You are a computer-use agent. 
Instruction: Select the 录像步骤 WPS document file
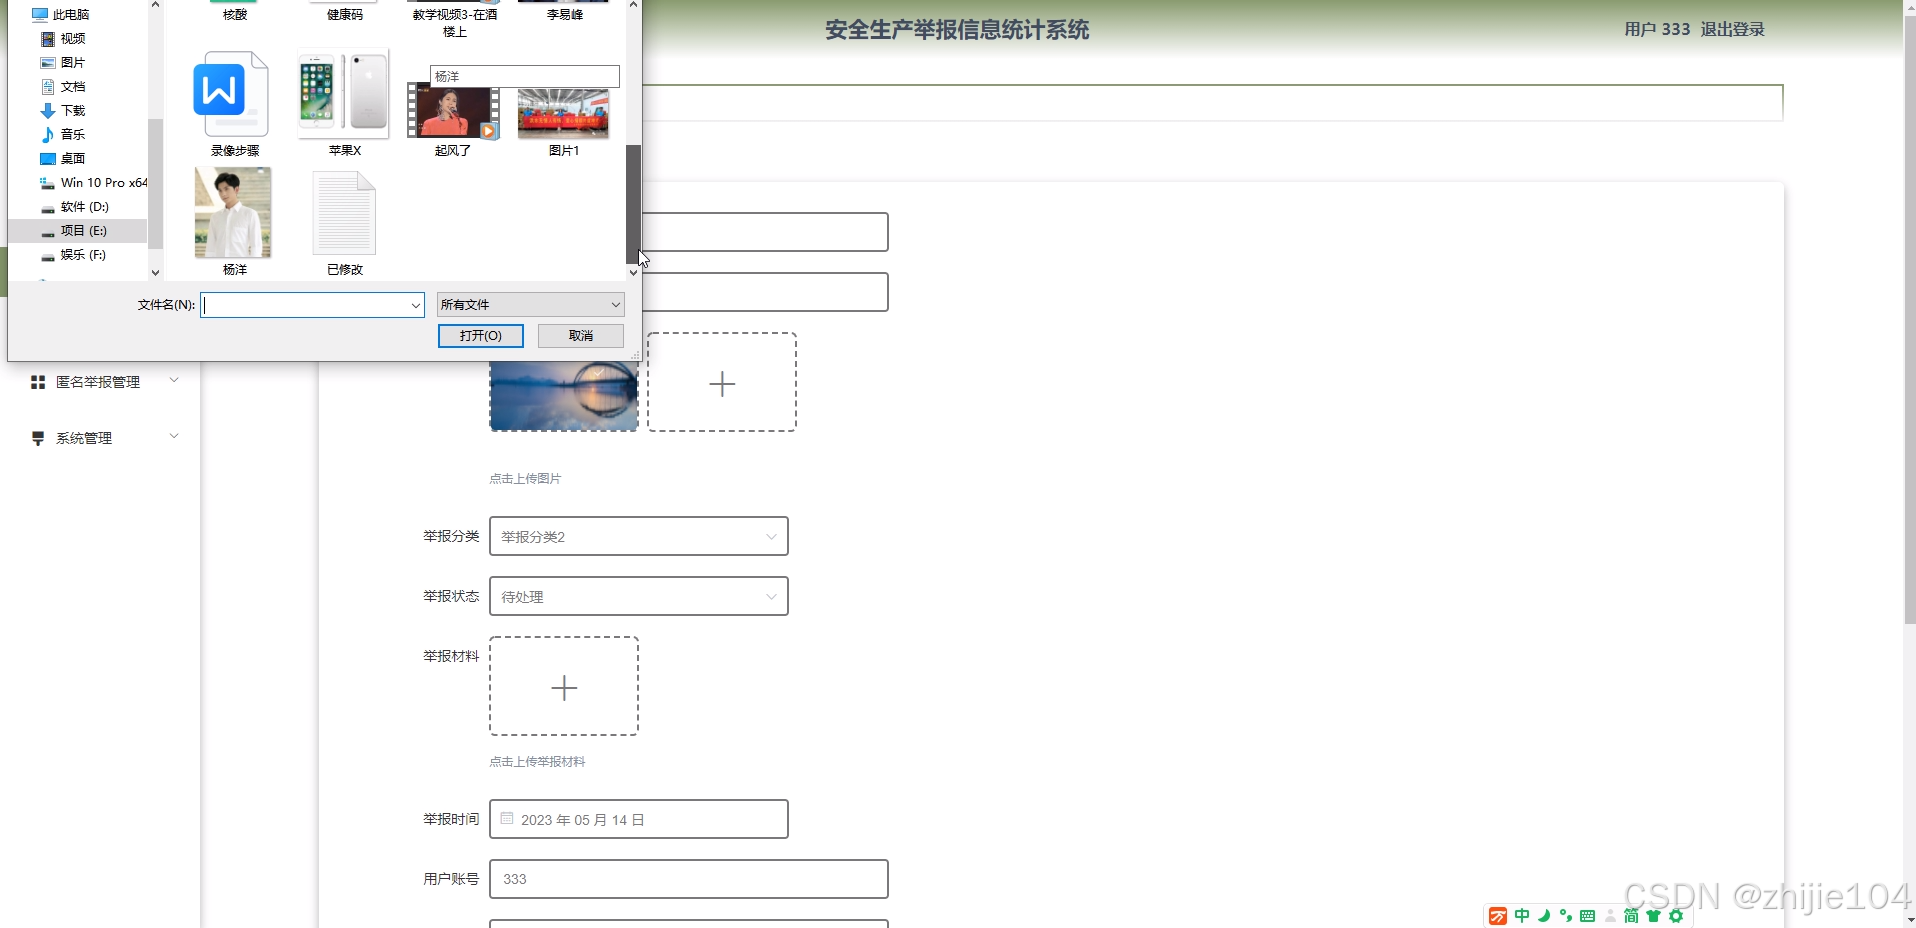pos(234,104)
